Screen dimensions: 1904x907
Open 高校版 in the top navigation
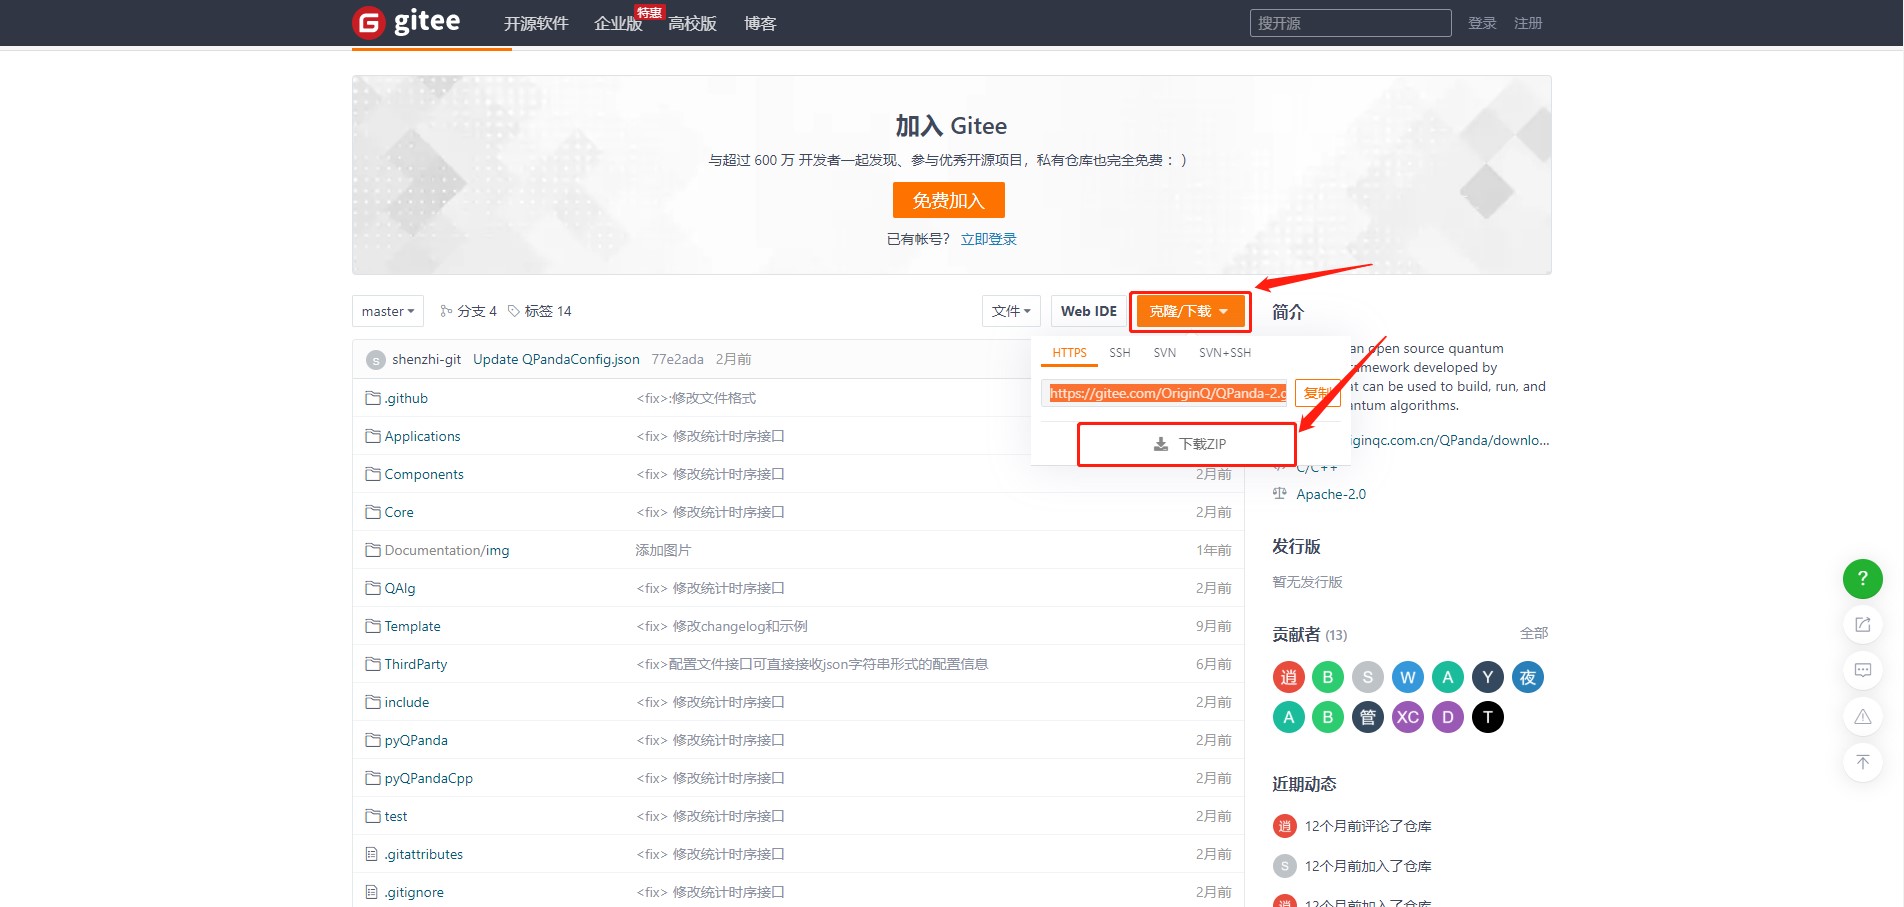pyautogui.click(x=692, y=23)
